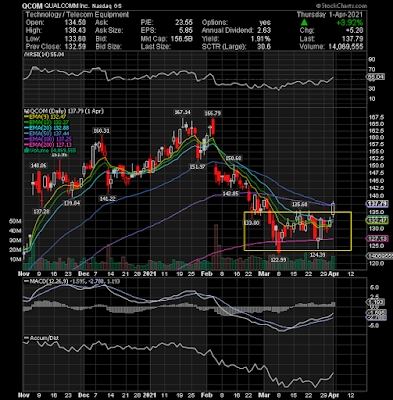
Task: Select the Annual Dividend value 2.63
Action: pyautogui.click(x=264, y=30)
